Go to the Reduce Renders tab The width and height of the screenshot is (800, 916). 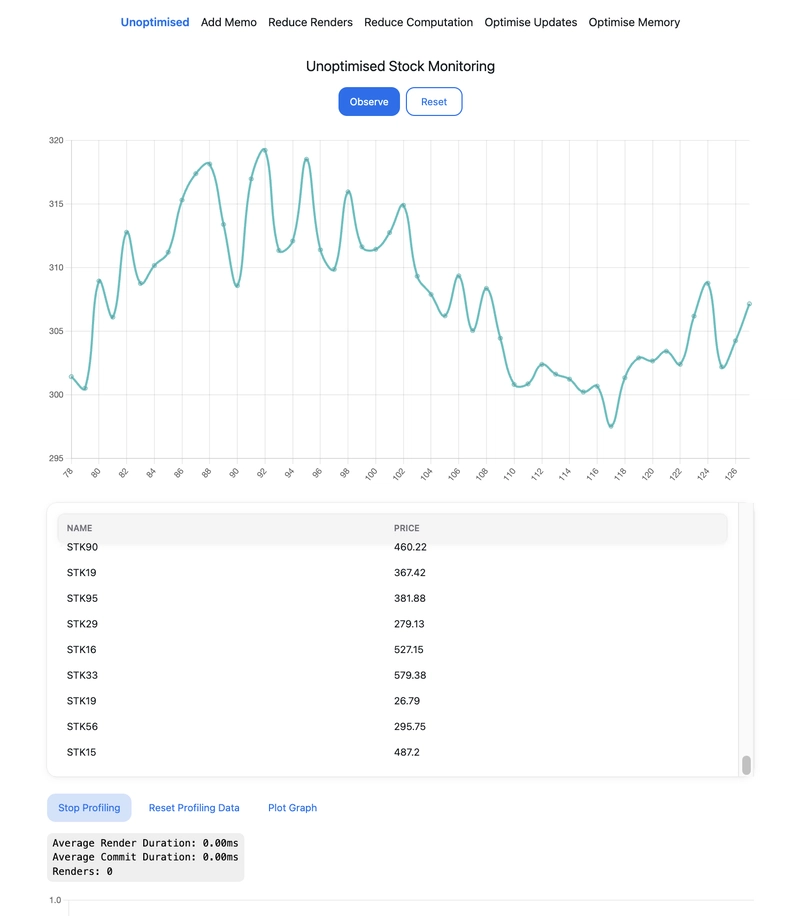coord(310,22)
